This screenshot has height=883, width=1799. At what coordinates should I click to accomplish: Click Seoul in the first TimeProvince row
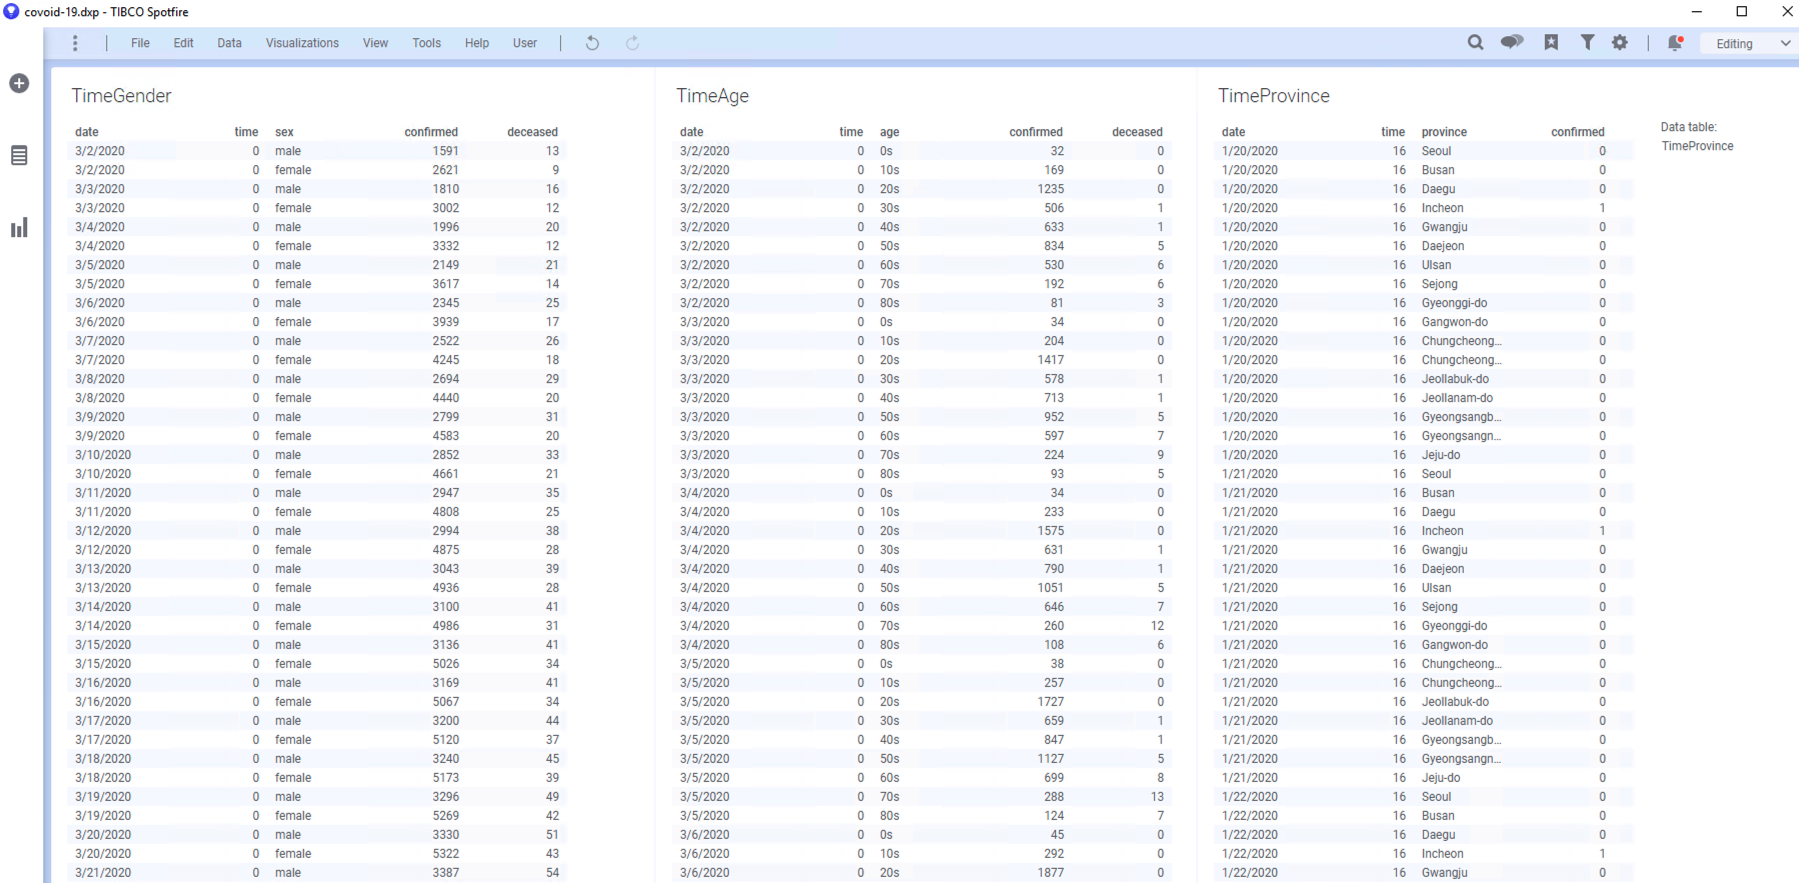(1436, 151)
